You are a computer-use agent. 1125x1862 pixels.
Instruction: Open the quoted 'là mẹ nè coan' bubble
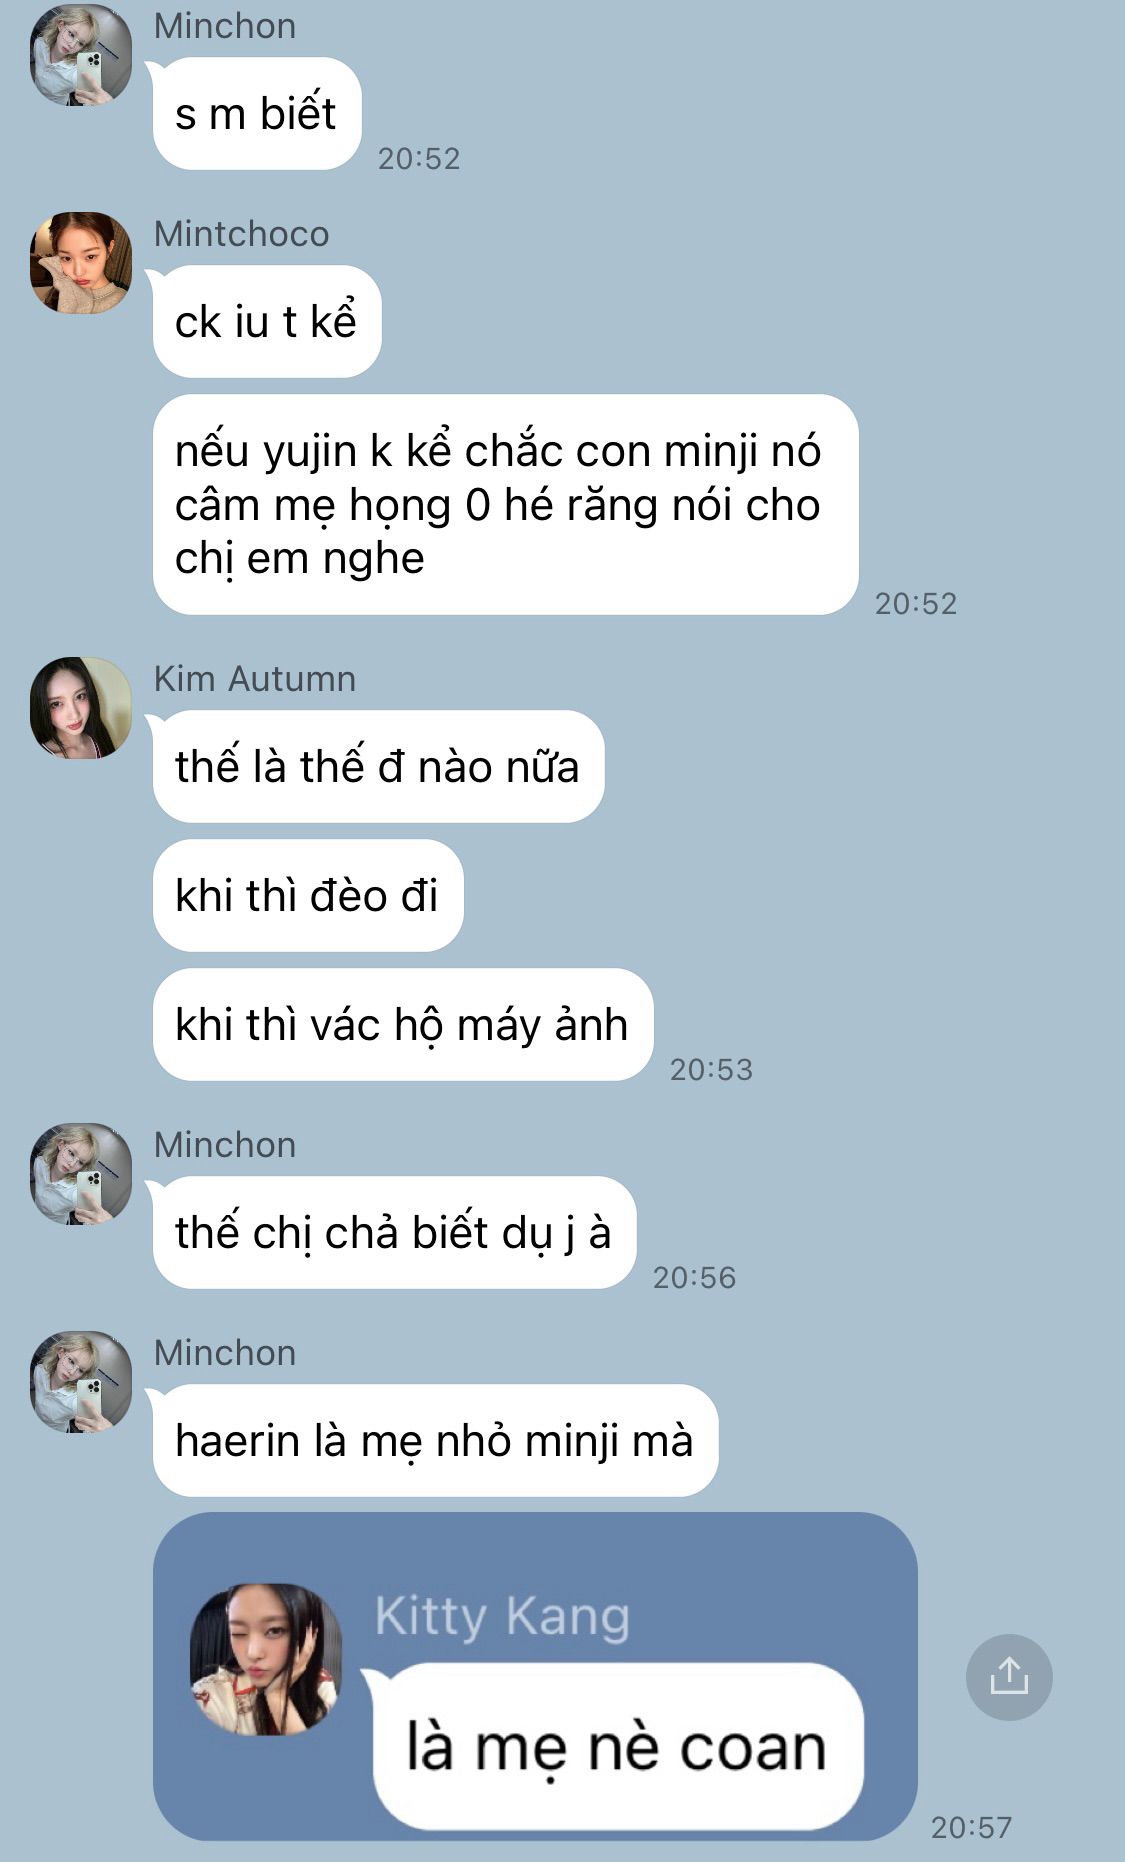[618, 1746]
